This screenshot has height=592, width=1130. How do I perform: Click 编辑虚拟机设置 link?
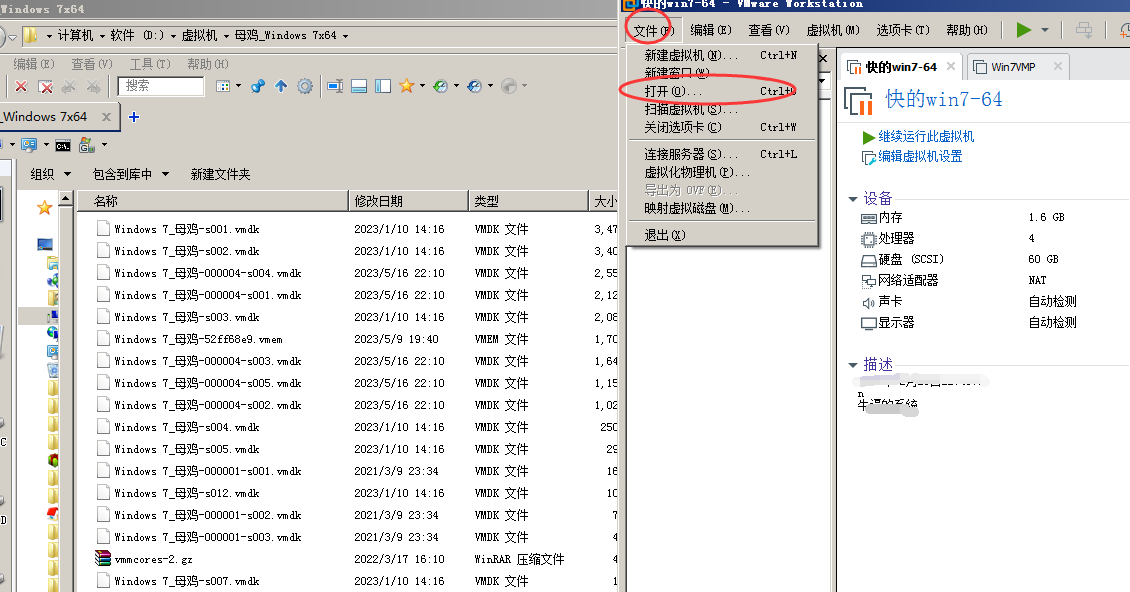coord(919,157)
